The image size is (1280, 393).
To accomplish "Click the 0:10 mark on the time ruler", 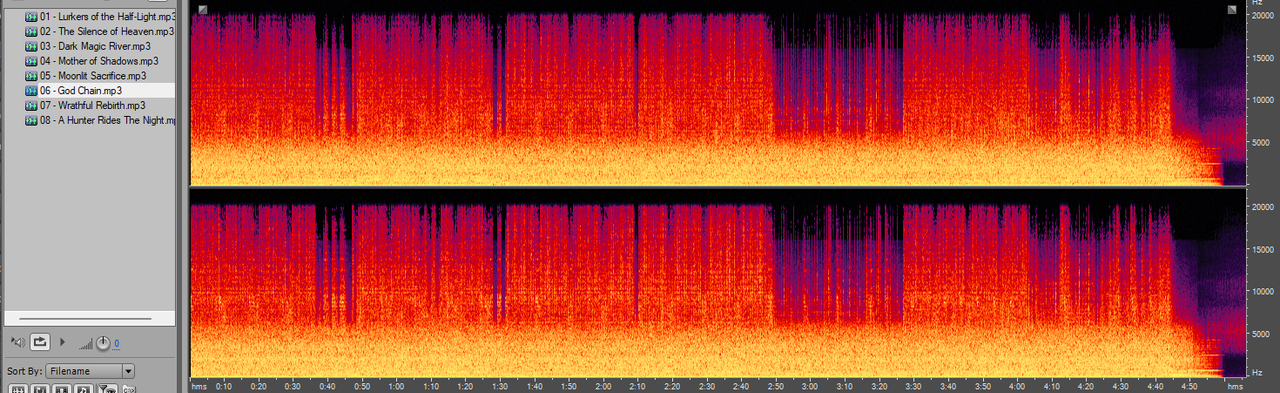I will coord(224,385).
